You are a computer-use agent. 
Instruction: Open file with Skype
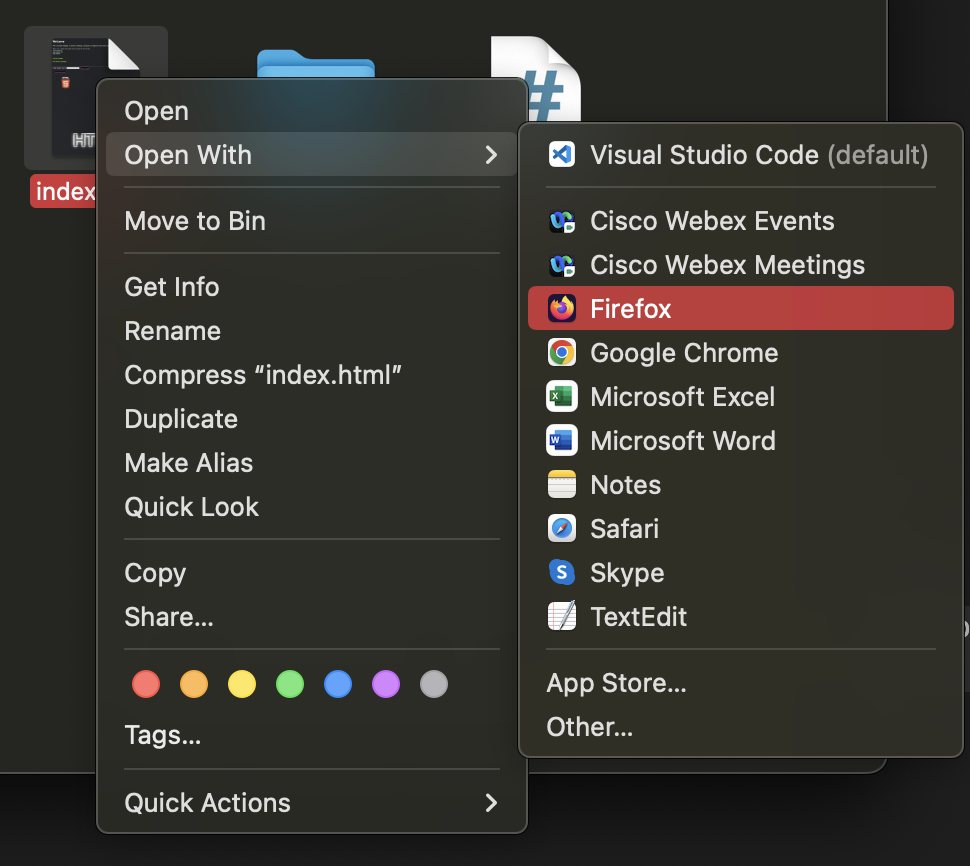[x=740, y=573]
